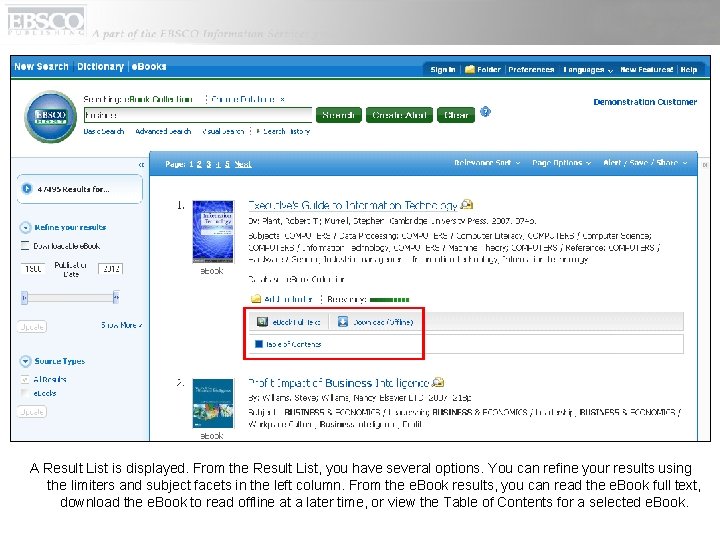Open Dictionary menu item

[x=101, y=66]
